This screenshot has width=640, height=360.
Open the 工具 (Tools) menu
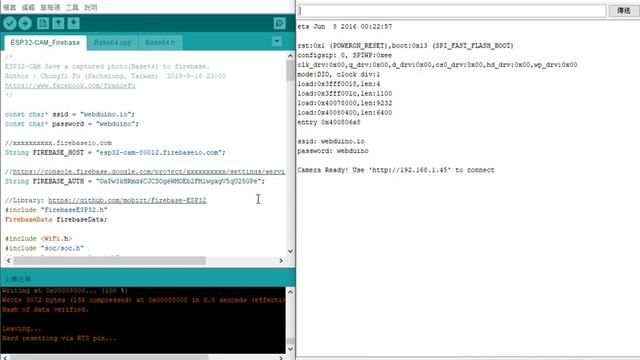coord(72,7)
